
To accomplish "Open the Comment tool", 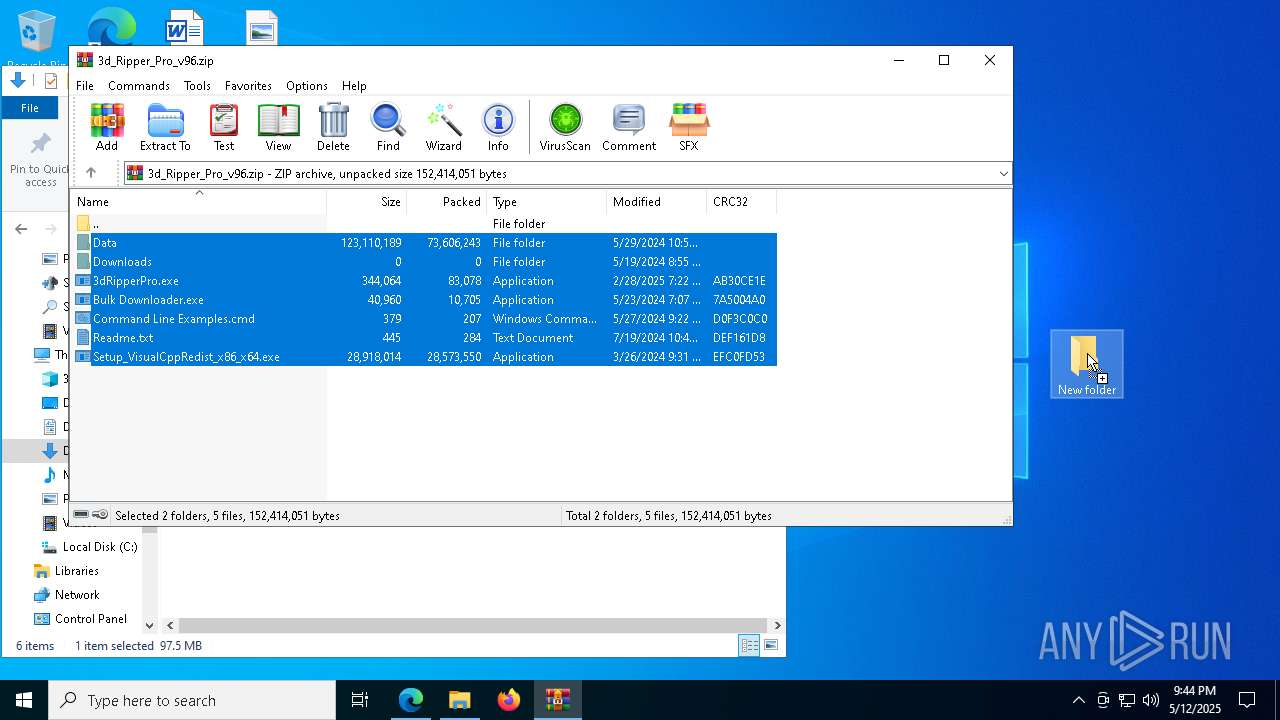I will pyautogui.click(x=629, y=127).
